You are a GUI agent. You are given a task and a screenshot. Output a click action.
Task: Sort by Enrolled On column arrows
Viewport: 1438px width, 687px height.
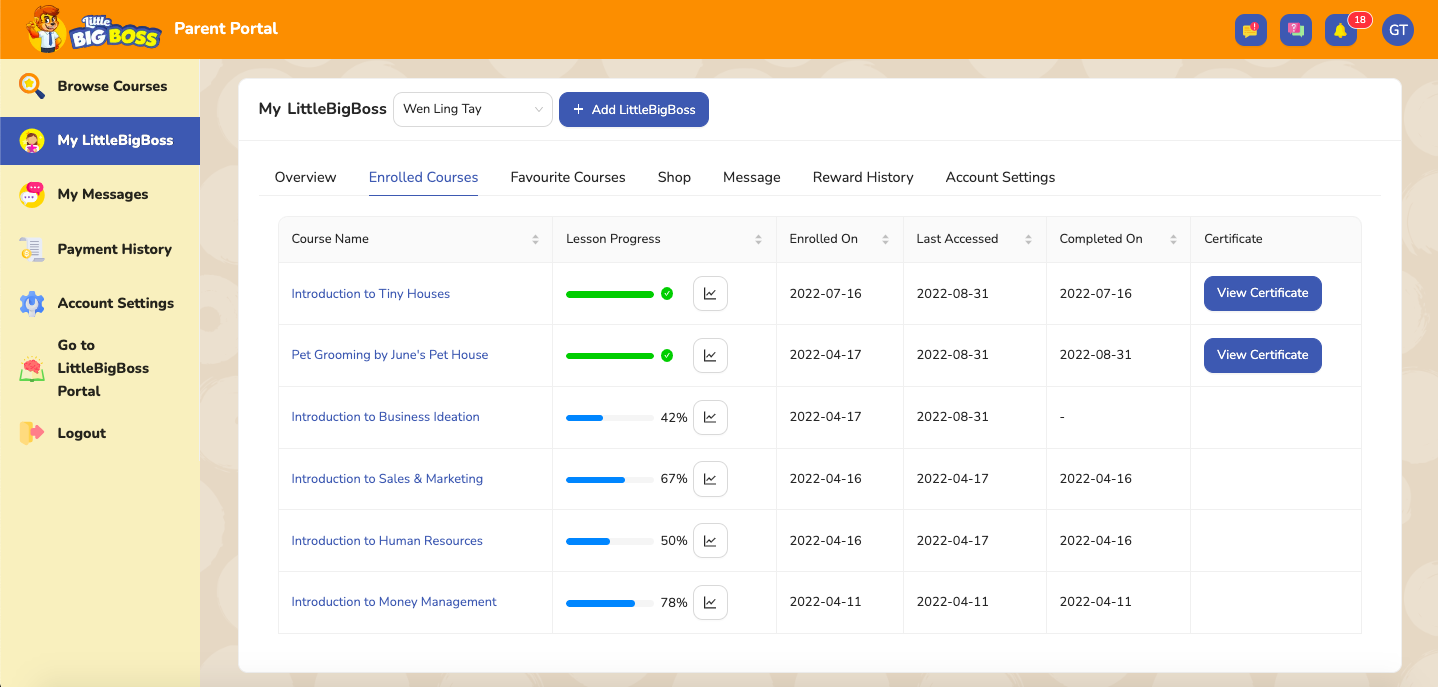coord(885,239)
